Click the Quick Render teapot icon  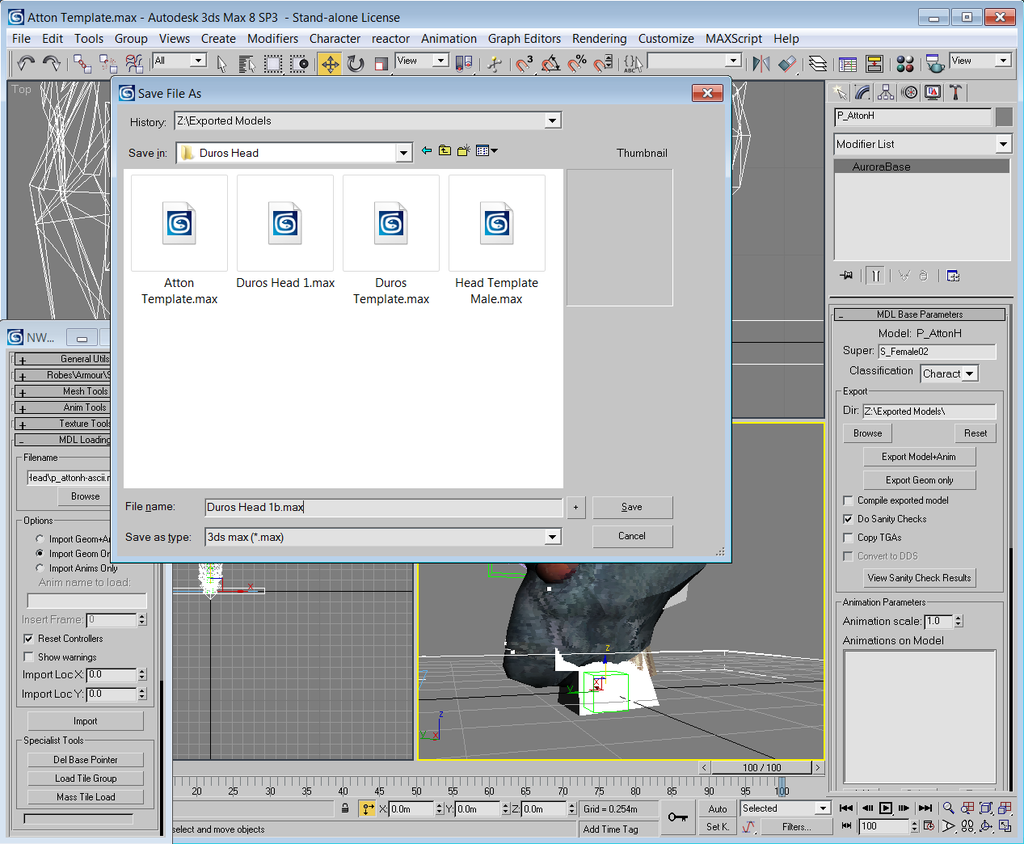pyautogui.click(x=935, y=63)
